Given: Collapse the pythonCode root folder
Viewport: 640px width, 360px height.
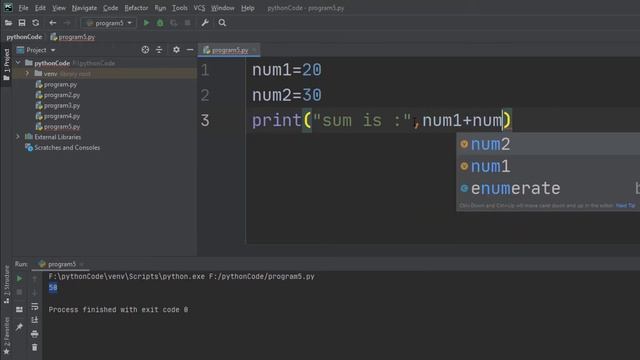Looking at the screenshot, I should (x=18, y=63).
